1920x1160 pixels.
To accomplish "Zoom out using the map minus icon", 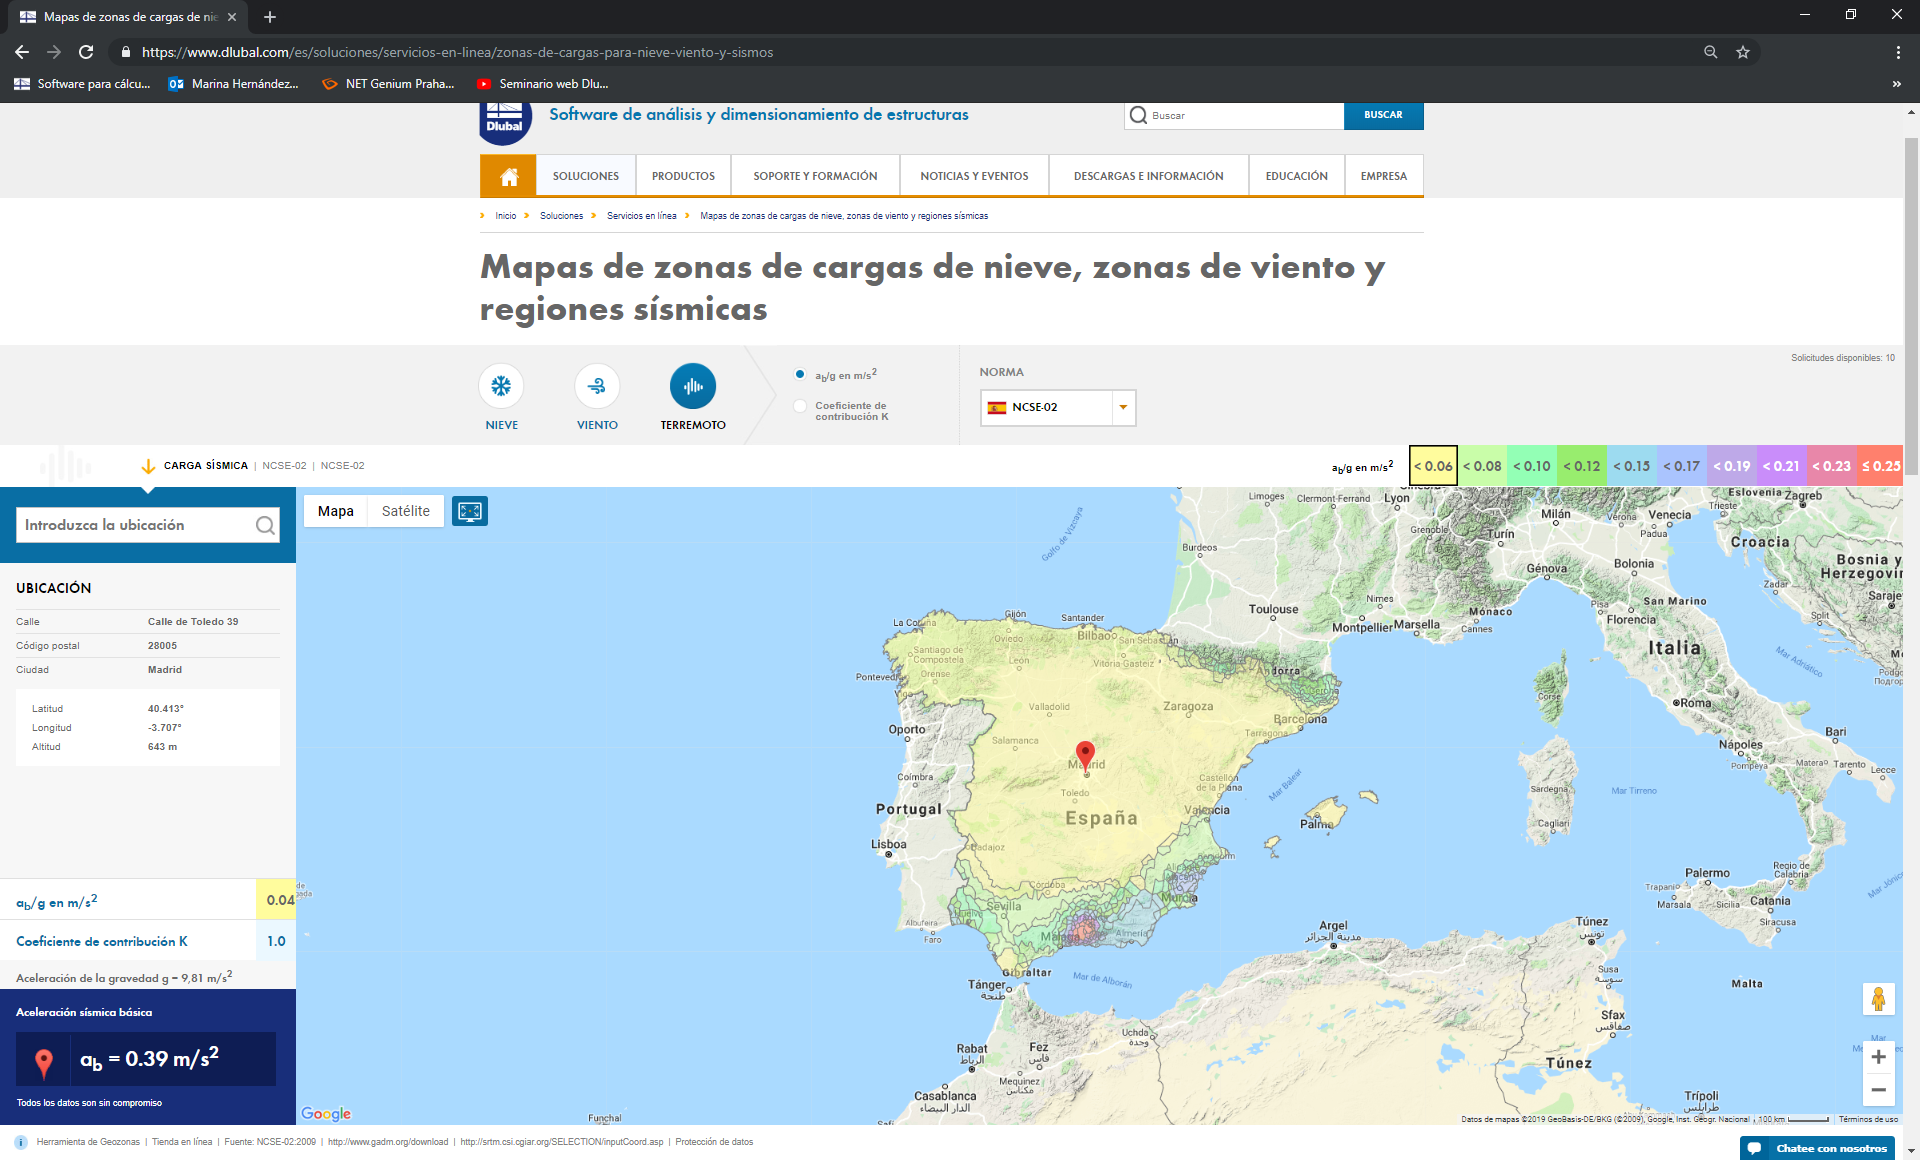I will coord(1880,1089).
